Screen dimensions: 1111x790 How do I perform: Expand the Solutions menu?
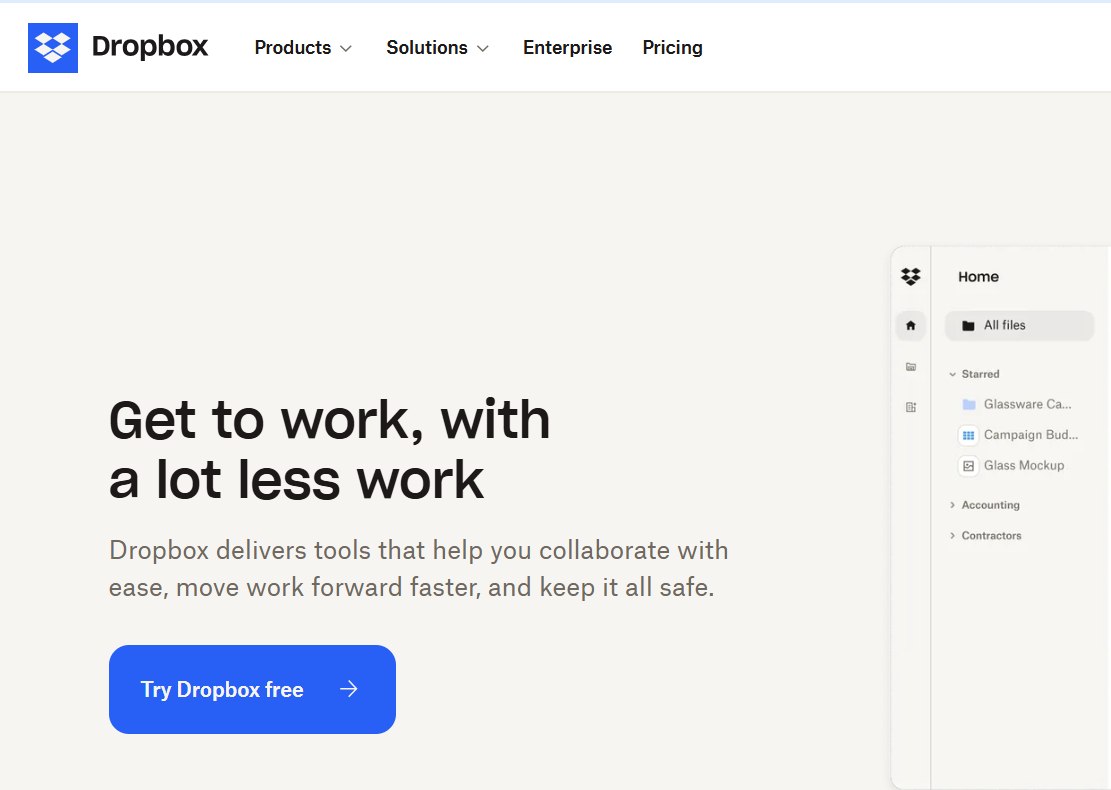(x=437, y=47)
